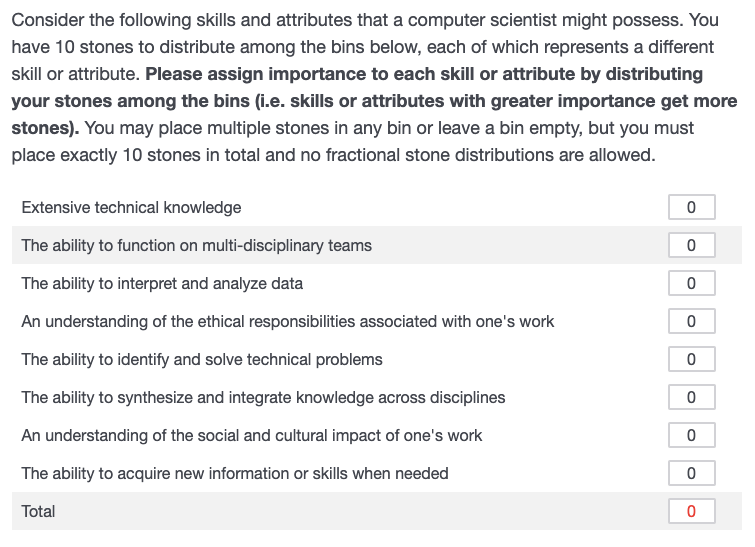
Task: Click the social and cultural impact input
Action: 691,435
